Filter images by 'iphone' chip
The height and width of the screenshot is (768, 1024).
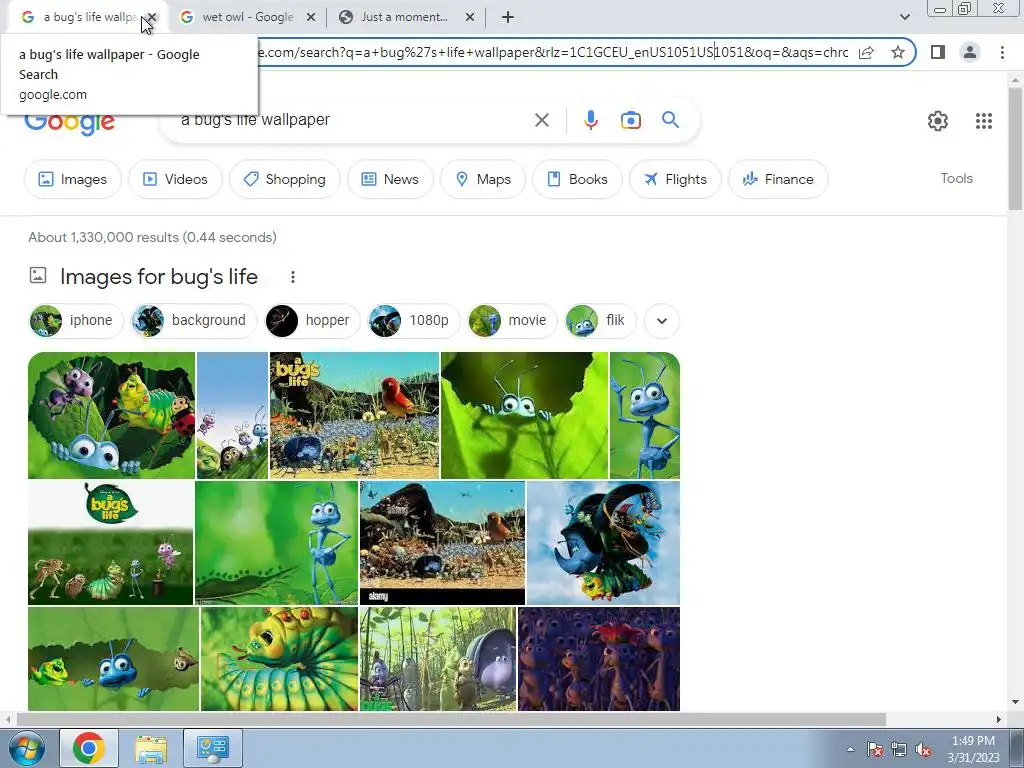[x=76, y=321]
